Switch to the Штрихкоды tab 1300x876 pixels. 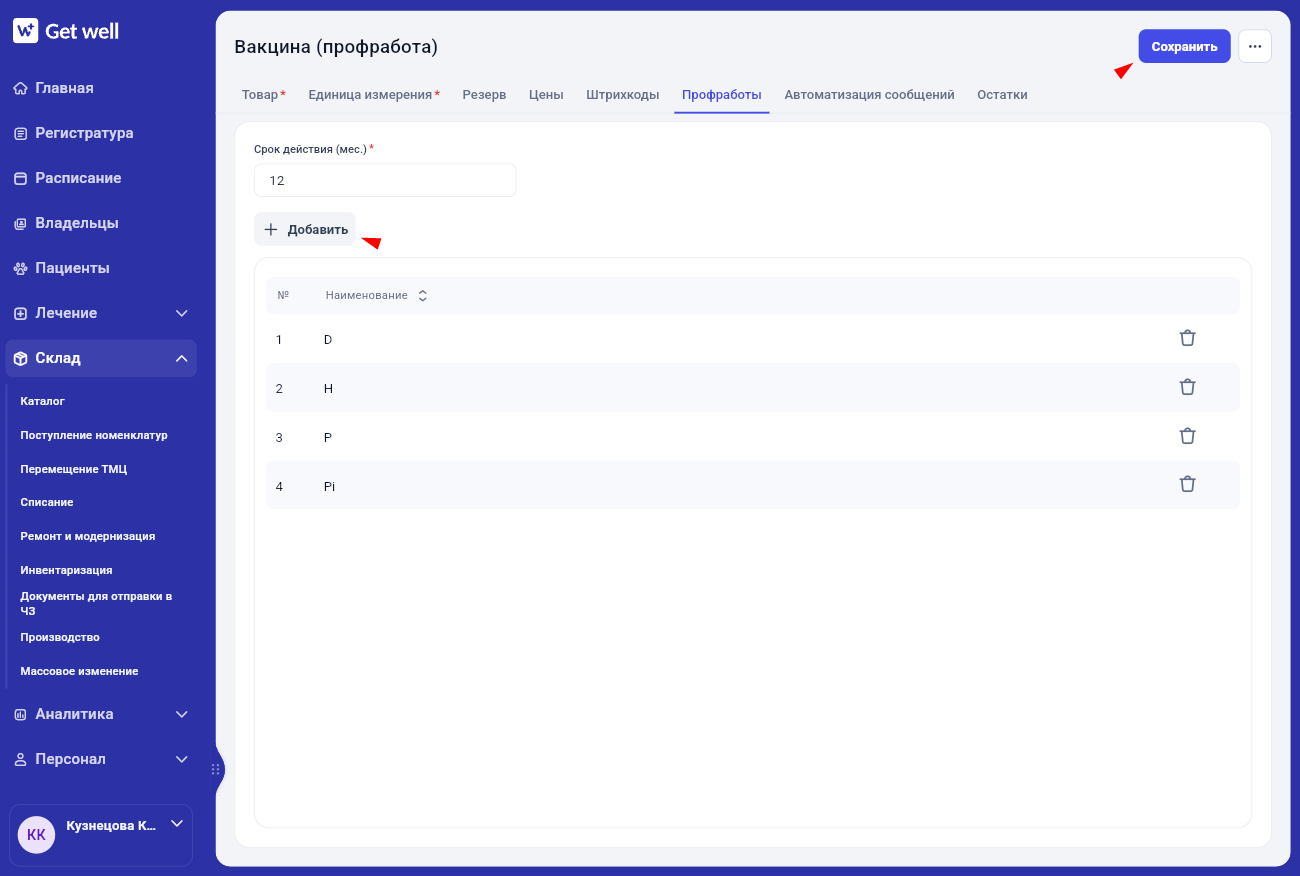(622, 95)
